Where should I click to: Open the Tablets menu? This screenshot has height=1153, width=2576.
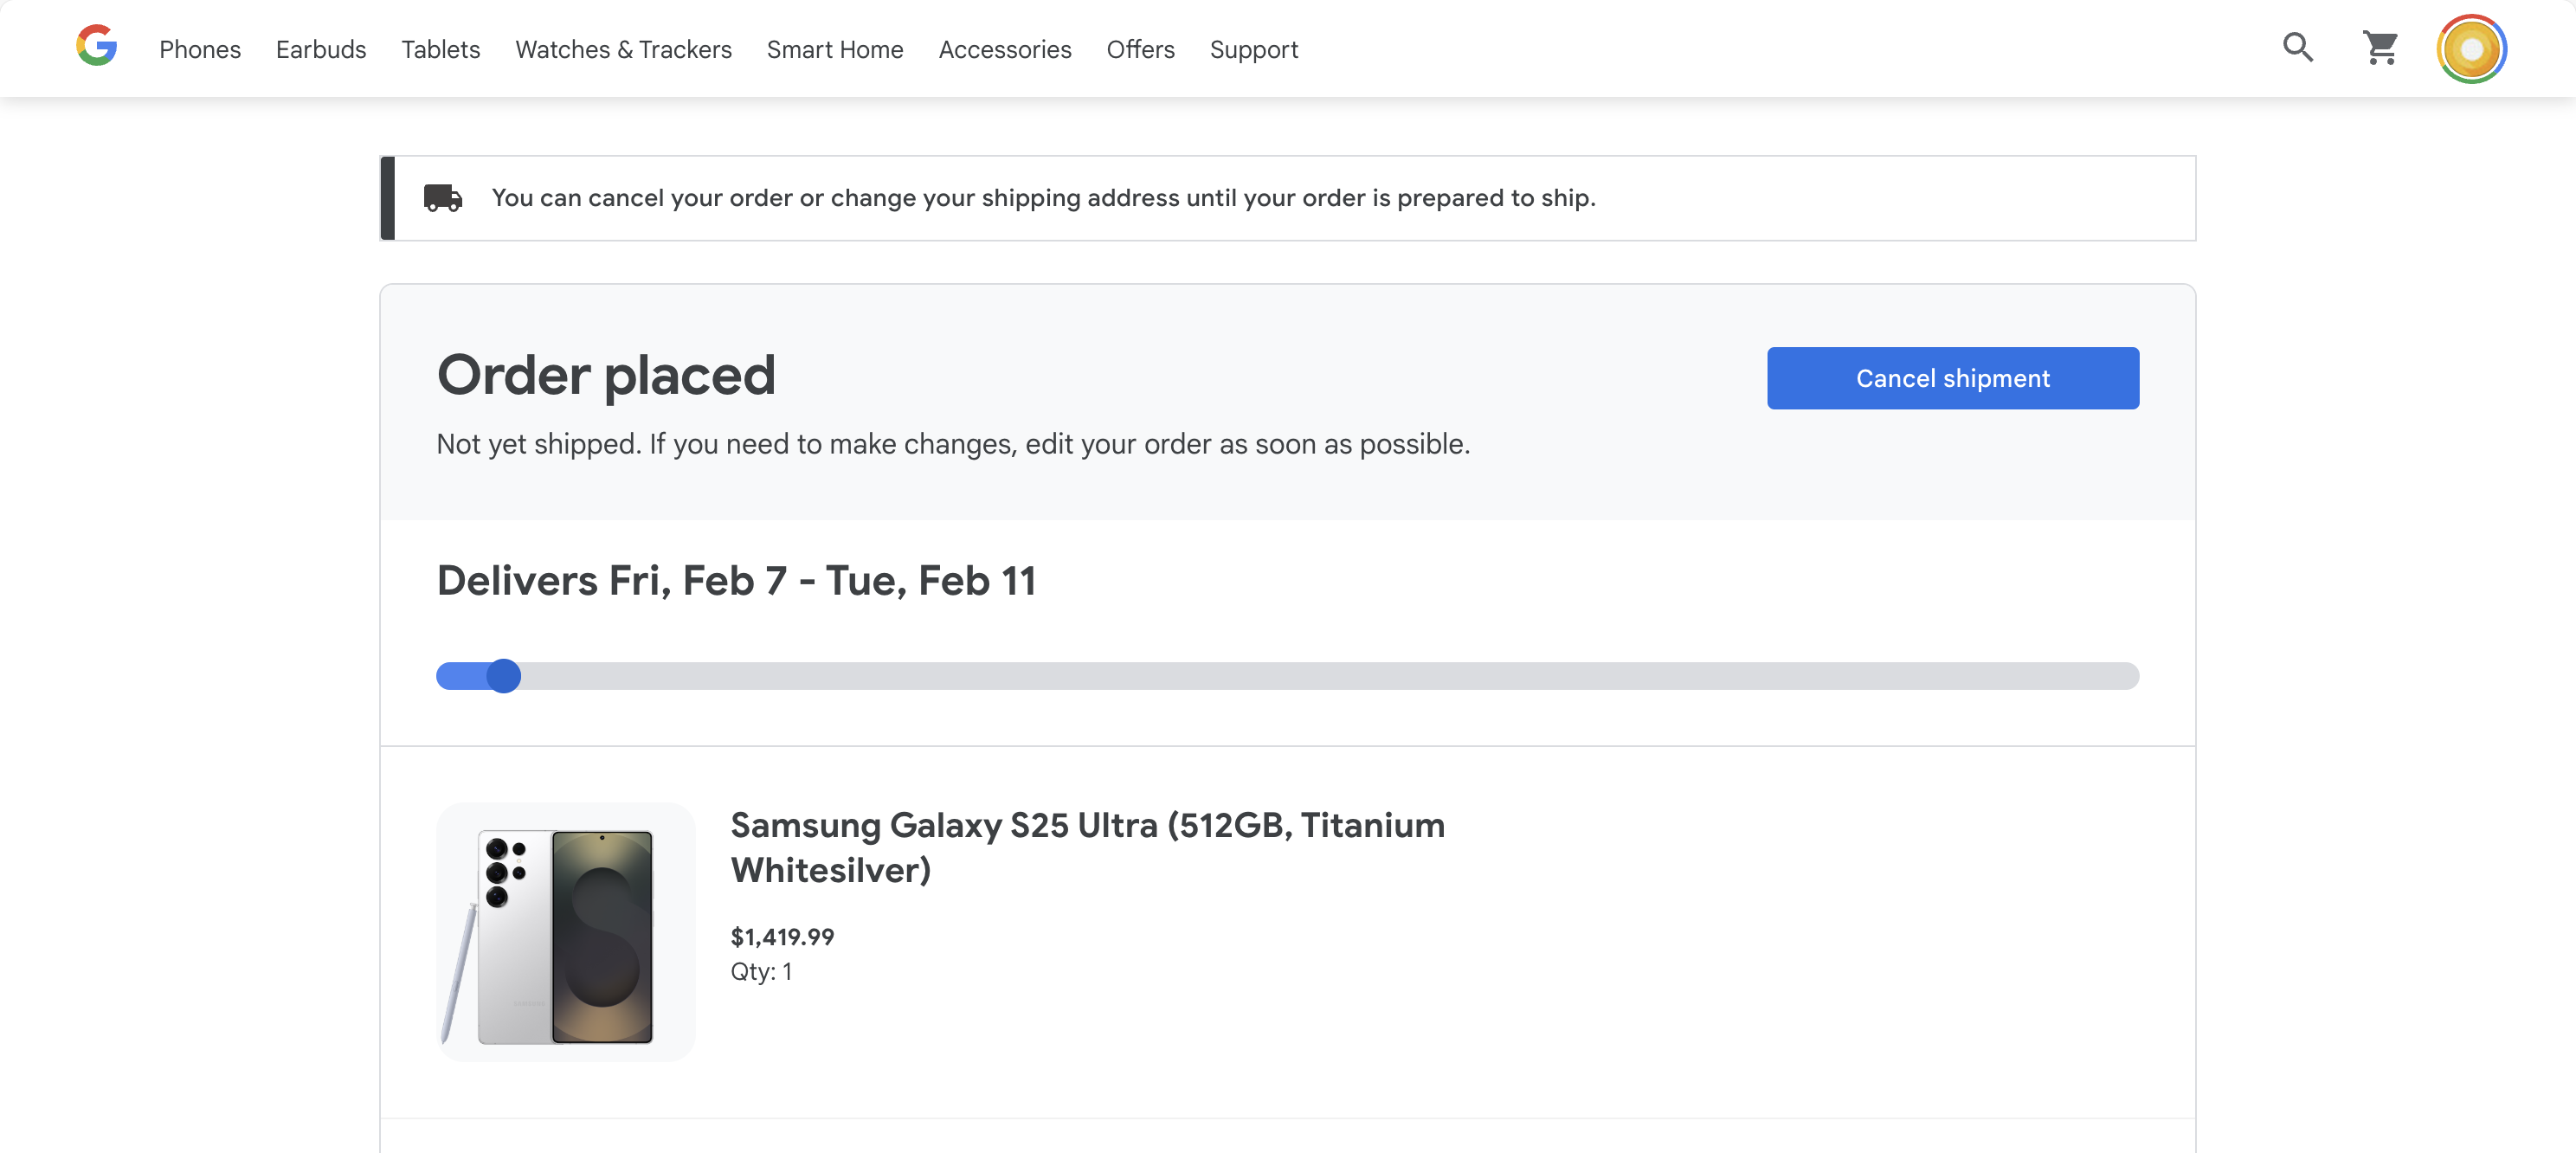coord(440,49)
